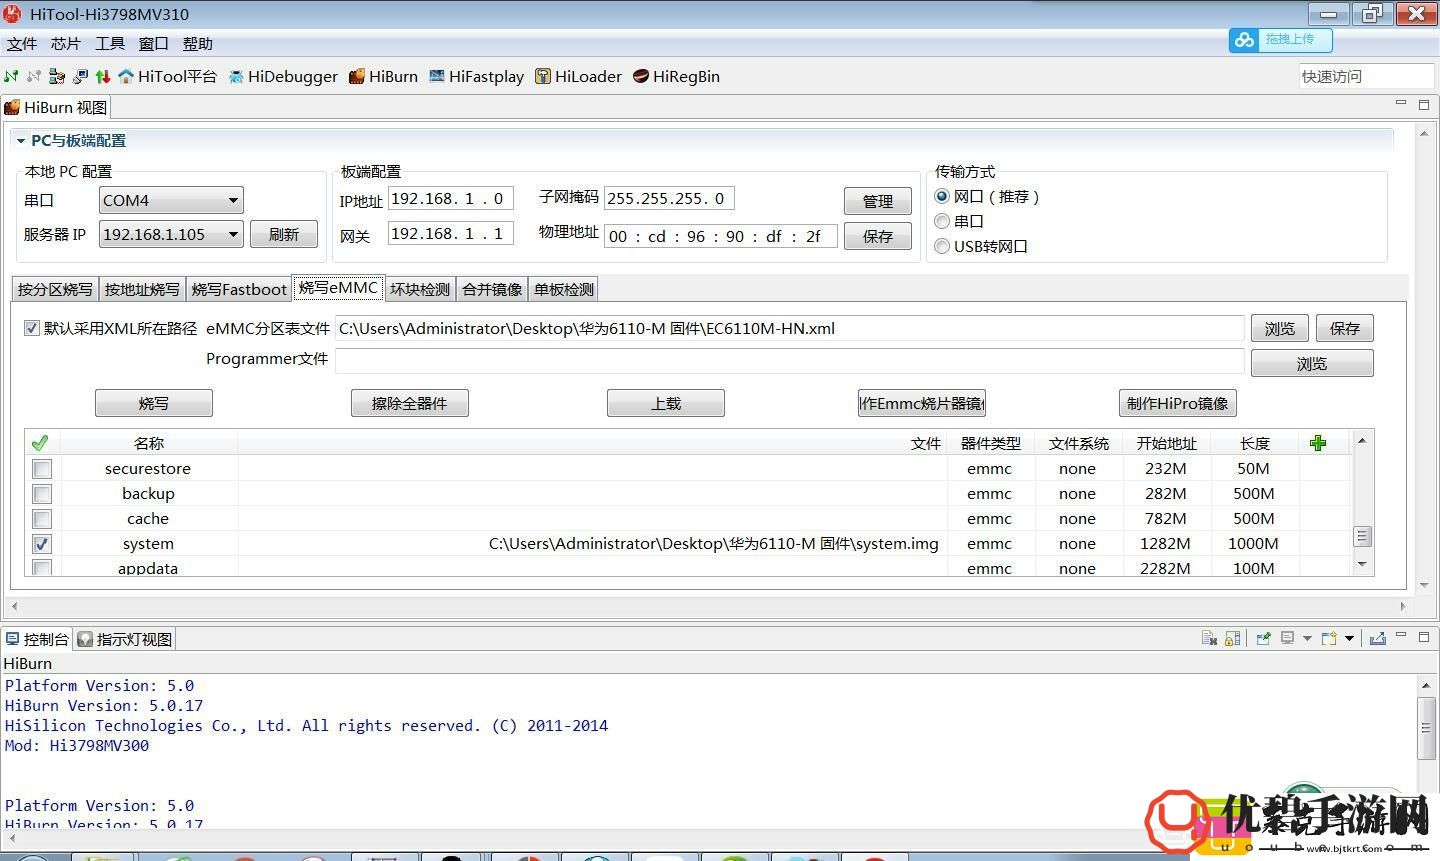Toggle 默认采用XML所在路径 checkbox
The height and width of the screenshot is (861, 1440).
coord(32,328)
